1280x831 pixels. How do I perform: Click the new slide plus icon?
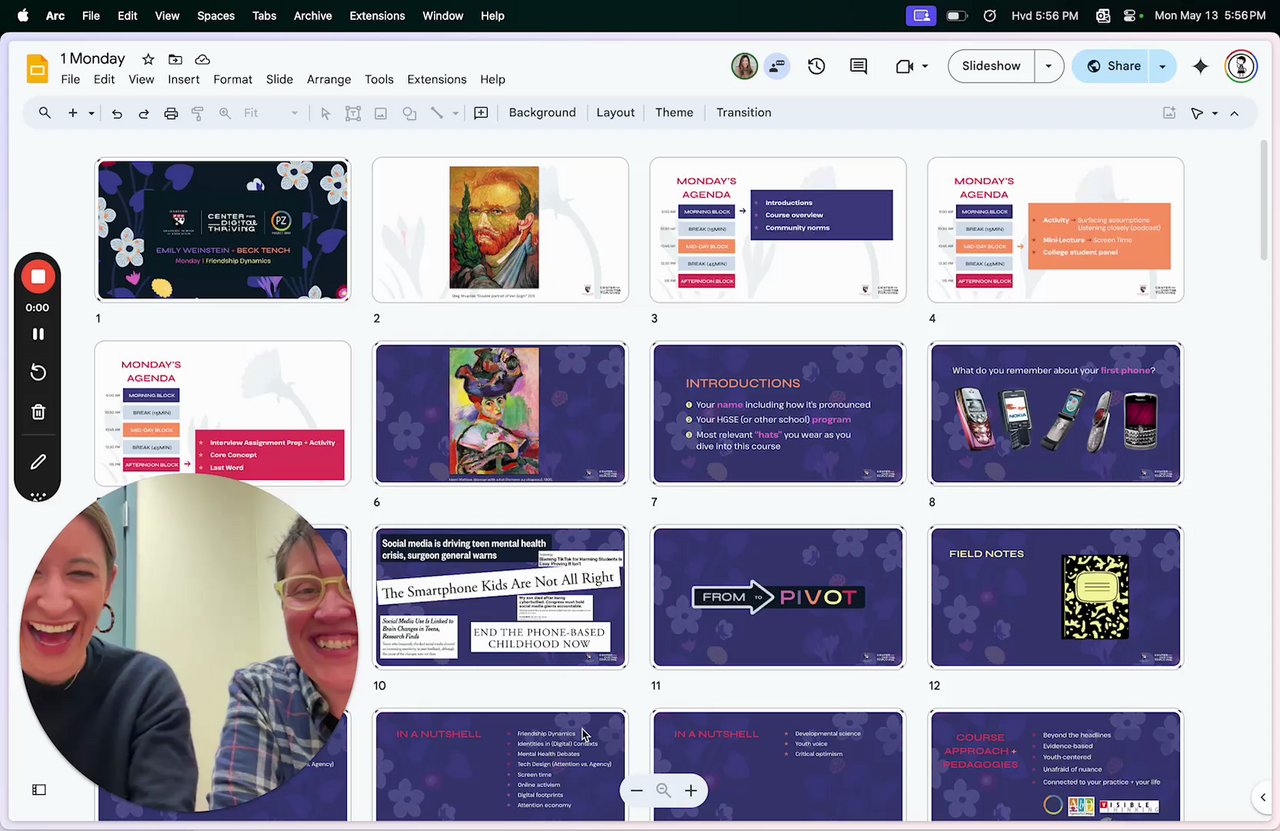72,113
